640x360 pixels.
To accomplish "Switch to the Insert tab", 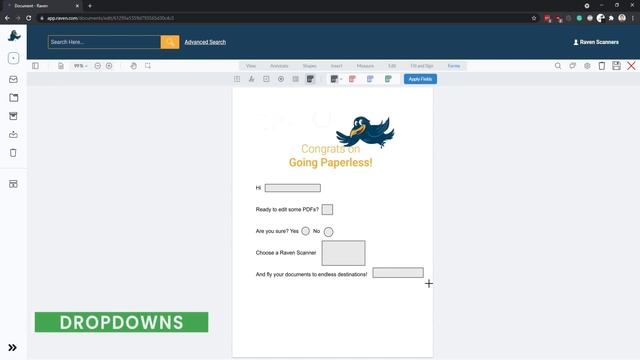I will point(336,66).
